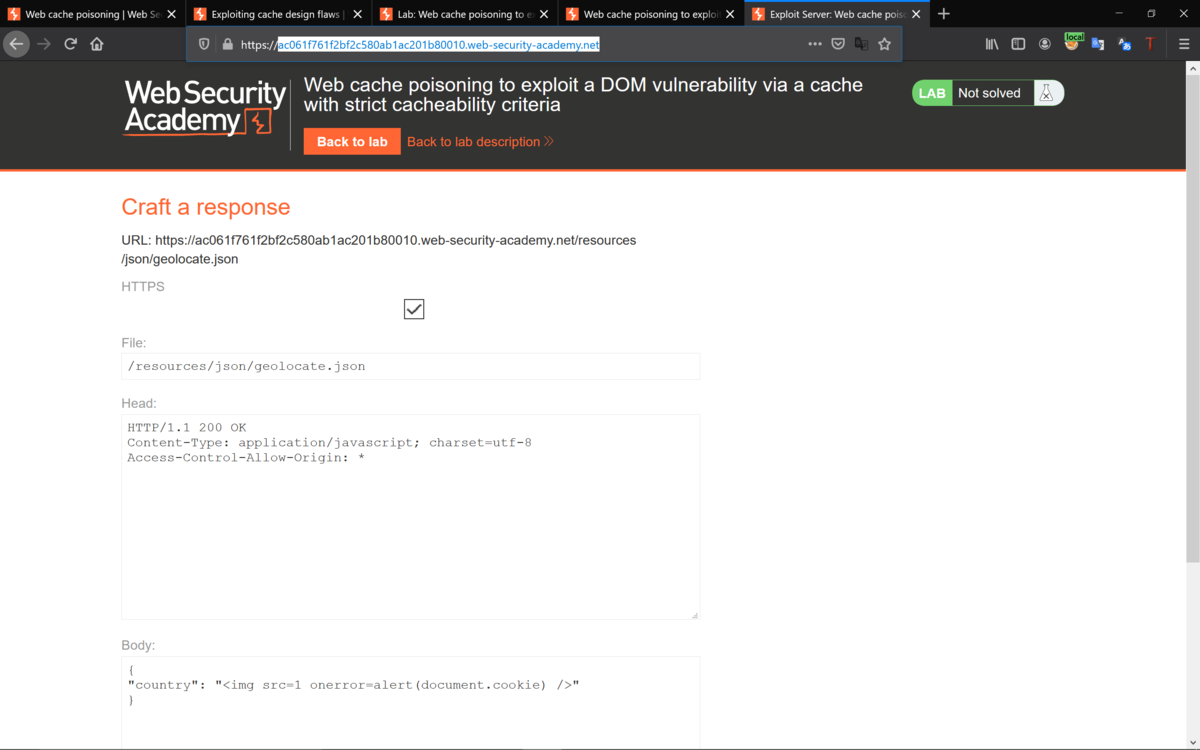
Task: Click the Back to lab button
Action: click(352, 141)
